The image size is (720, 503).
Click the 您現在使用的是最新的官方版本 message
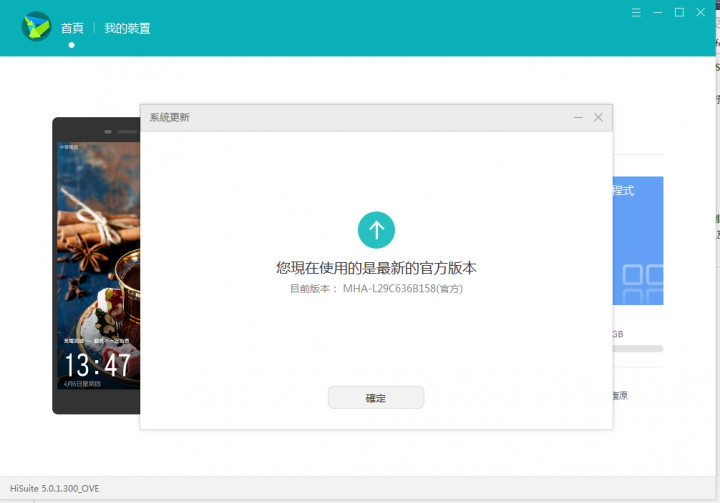(x=376, y=268)
